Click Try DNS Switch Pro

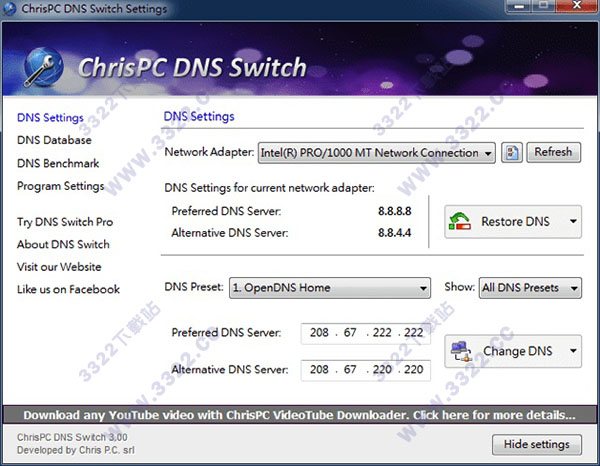pos(65,222)
